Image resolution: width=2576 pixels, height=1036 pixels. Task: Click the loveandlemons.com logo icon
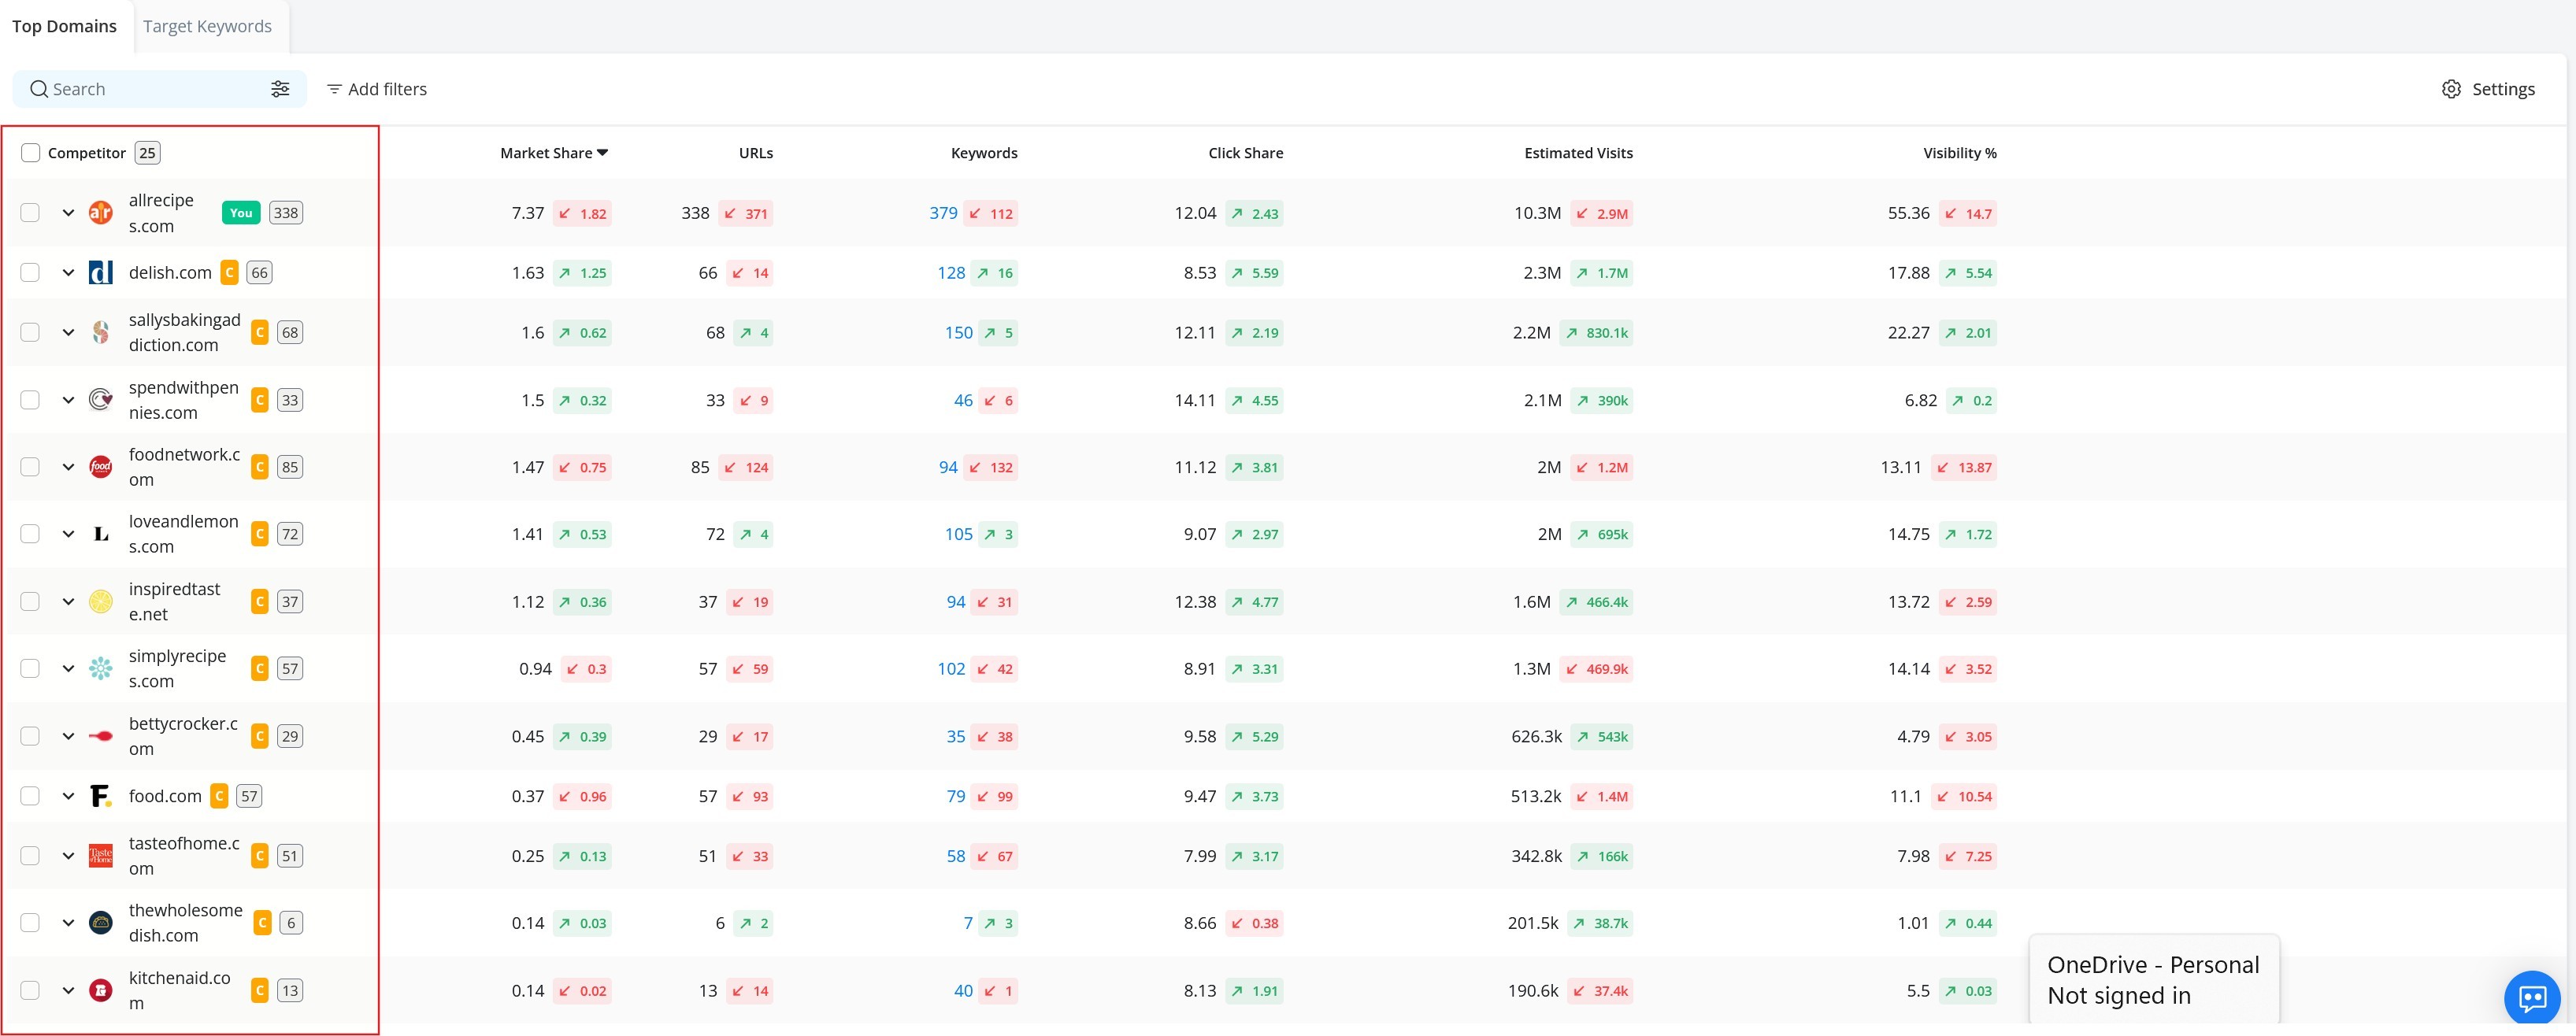(x=101, y=534)
